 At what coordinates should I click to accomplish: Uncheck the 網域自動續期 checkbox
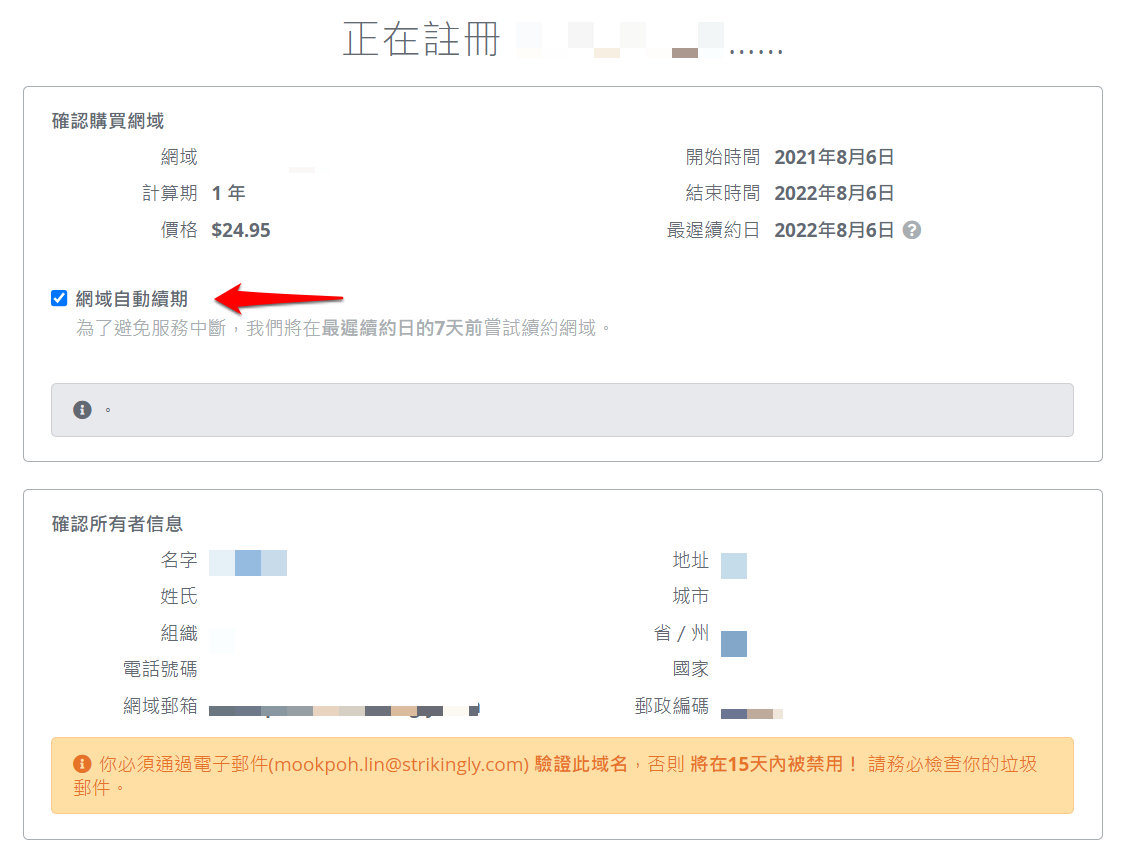(x=60, y=298)
